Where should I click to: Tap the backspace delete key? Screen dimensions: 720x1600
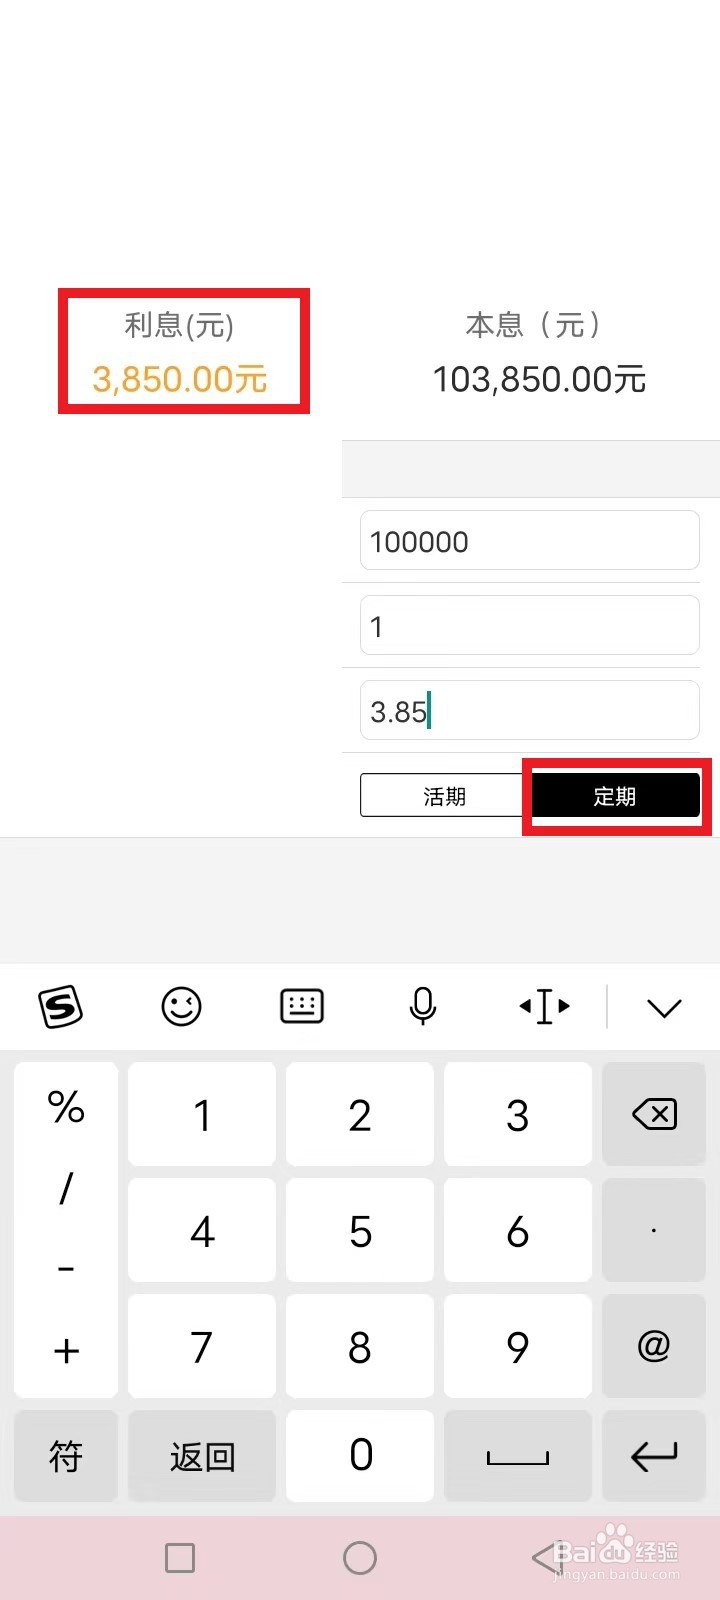(x=654, y=1114)
